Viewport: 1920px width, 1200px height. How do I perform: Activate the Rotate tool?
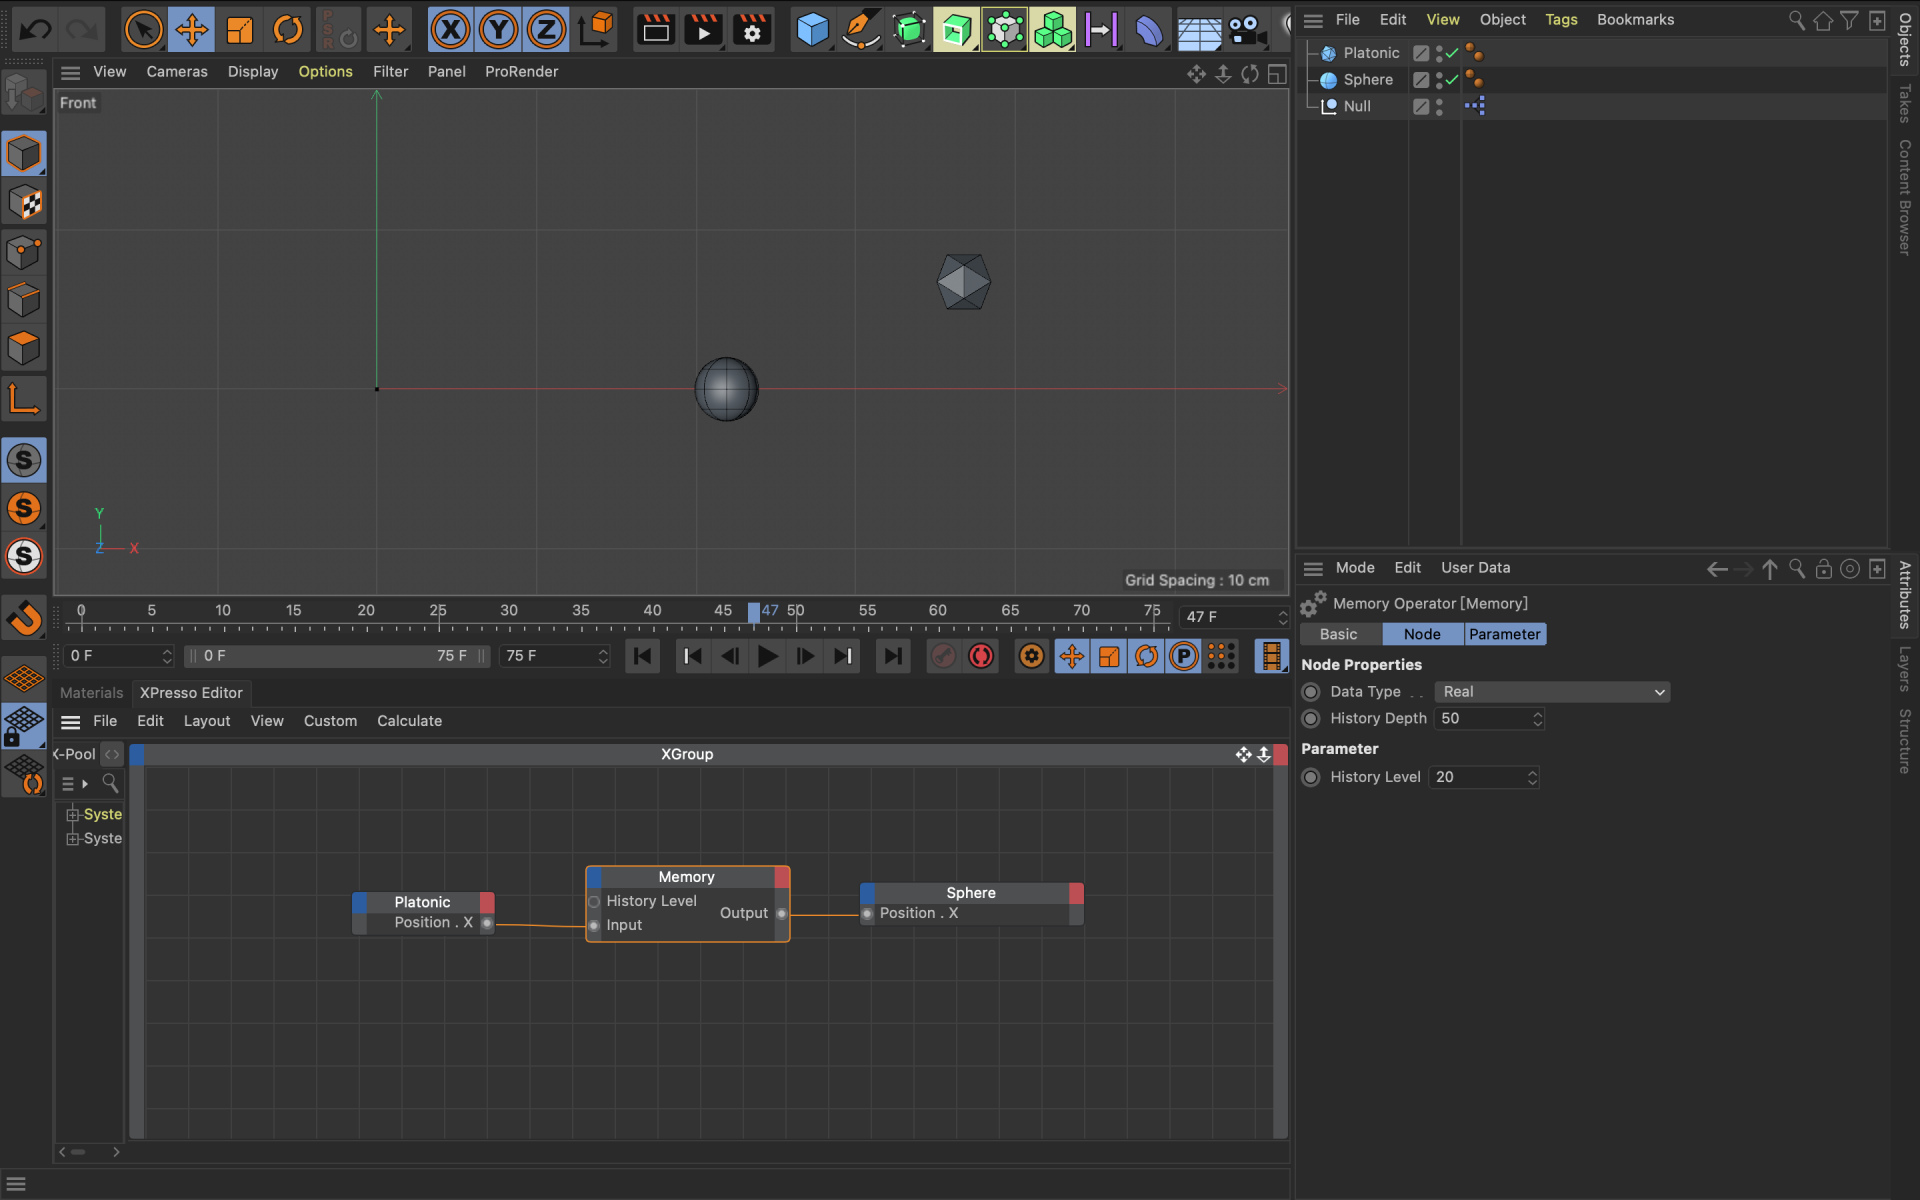pos(288,30)
